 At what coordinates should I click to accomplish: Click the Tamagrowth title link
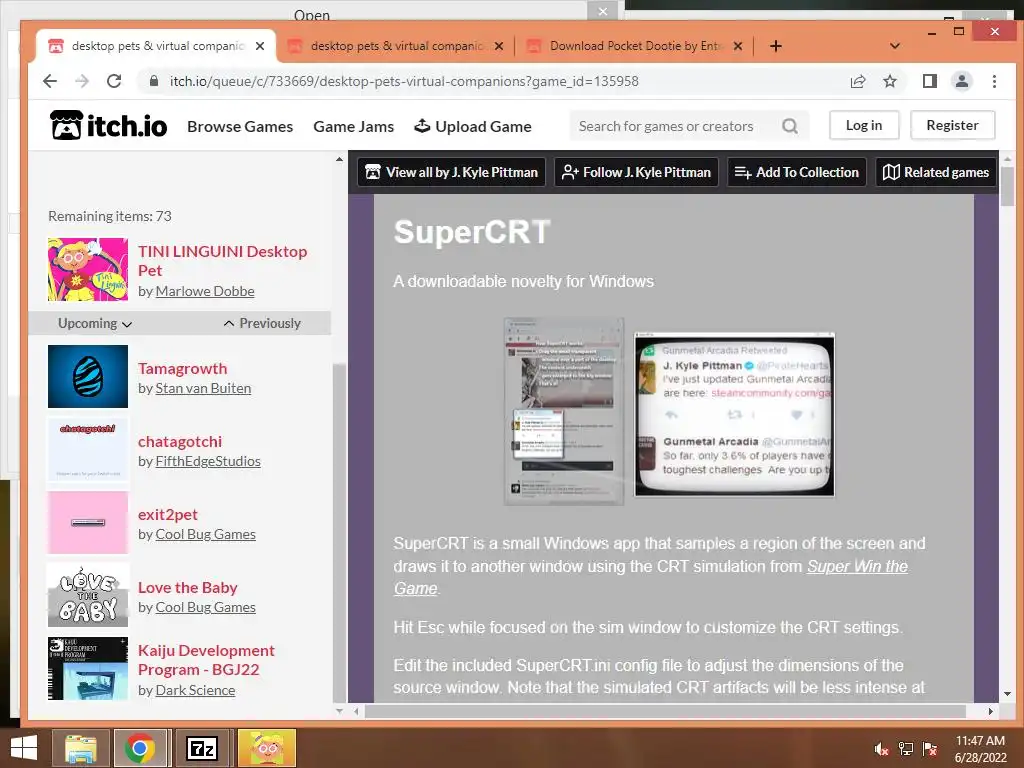182,368
